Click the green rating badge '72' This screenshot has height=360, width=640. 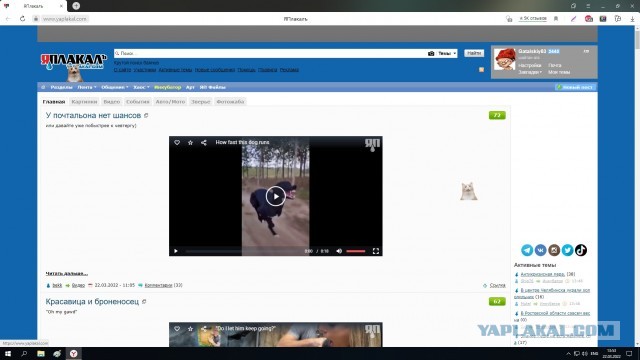click(497, 116)
